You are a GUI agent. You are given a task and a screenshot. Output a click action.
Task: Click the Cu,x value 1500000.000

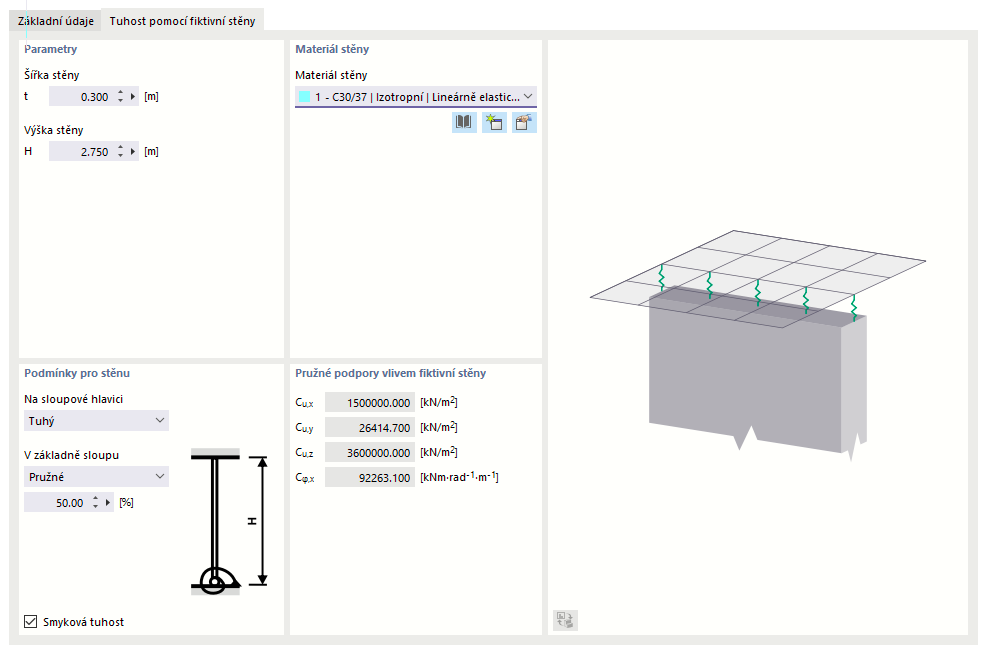(x=370, y=402)
